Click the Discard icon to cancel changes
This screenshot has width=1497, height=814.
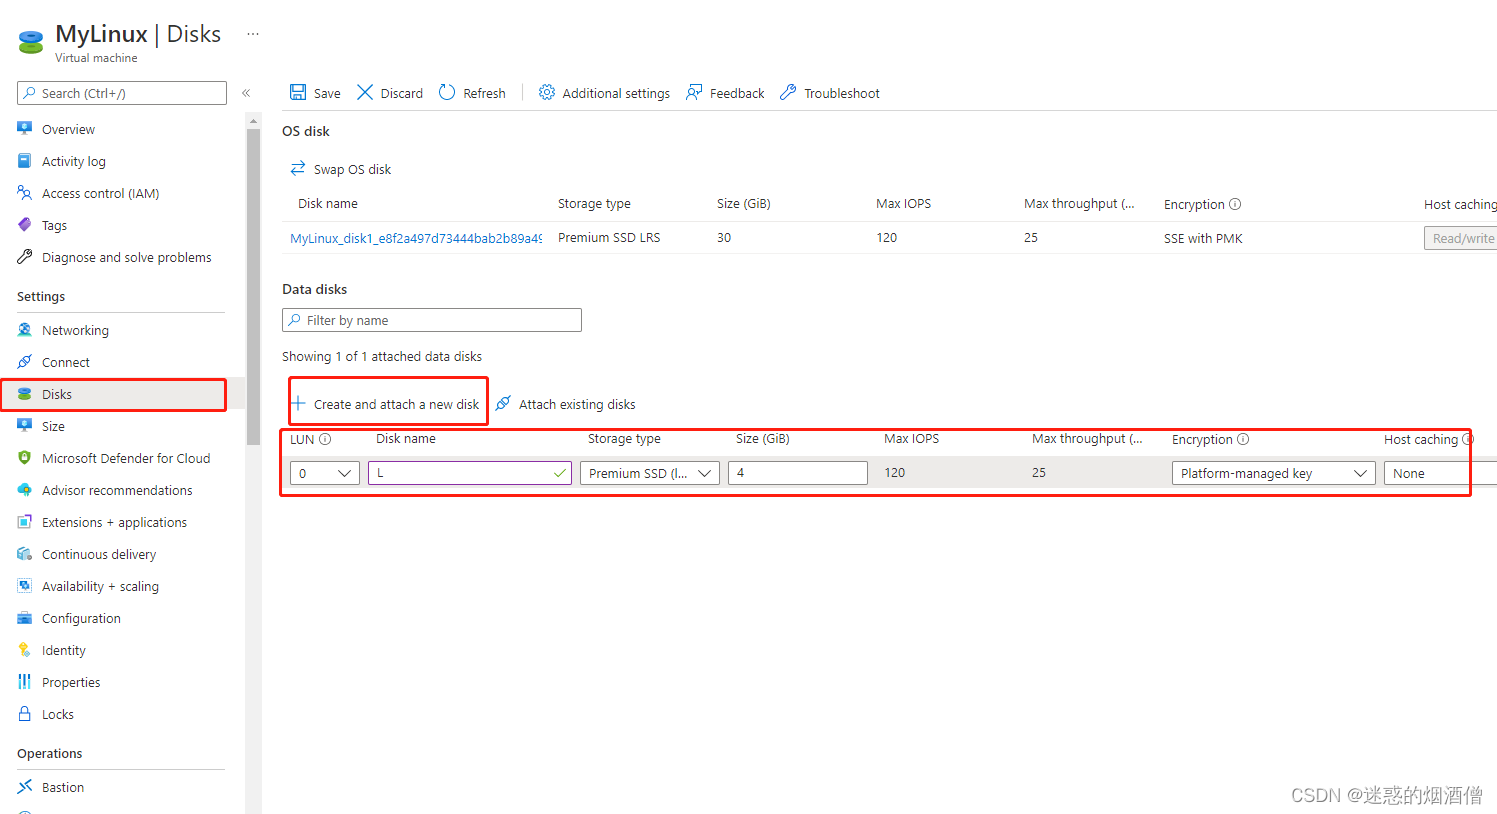coord(366,92)
